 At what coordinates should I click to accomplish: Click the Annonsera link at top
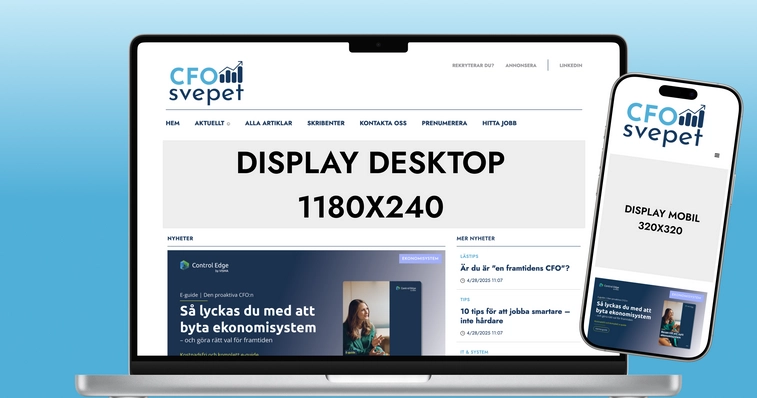click(520, 65)
